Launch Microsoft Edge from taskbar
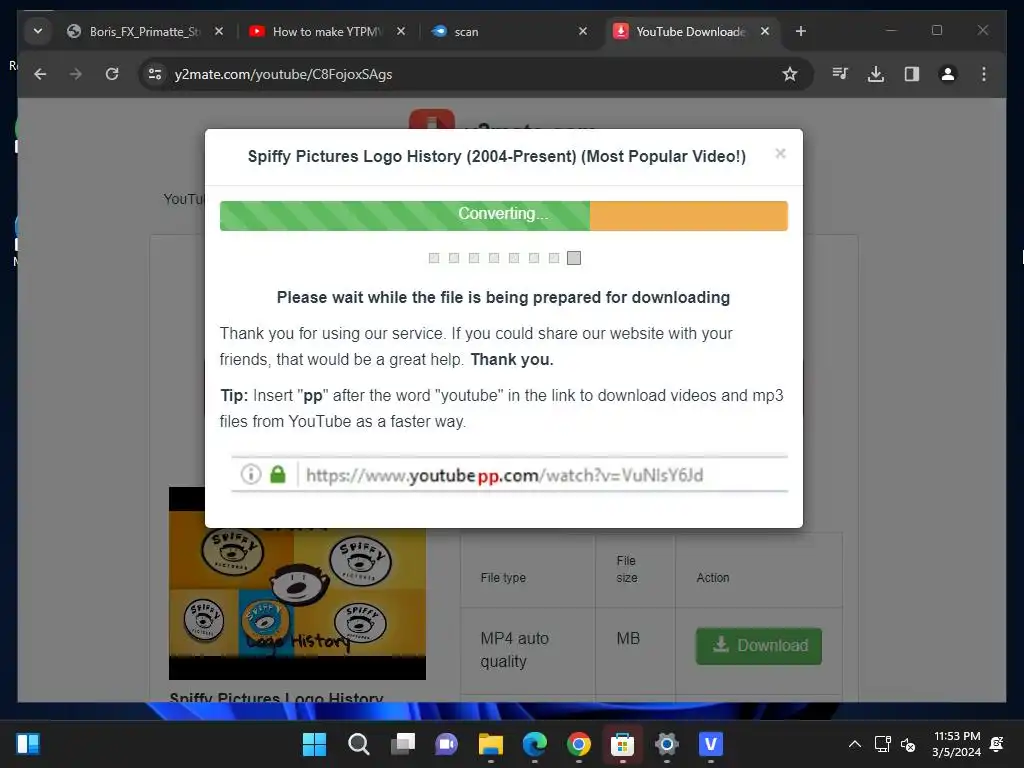 point(535,744)
